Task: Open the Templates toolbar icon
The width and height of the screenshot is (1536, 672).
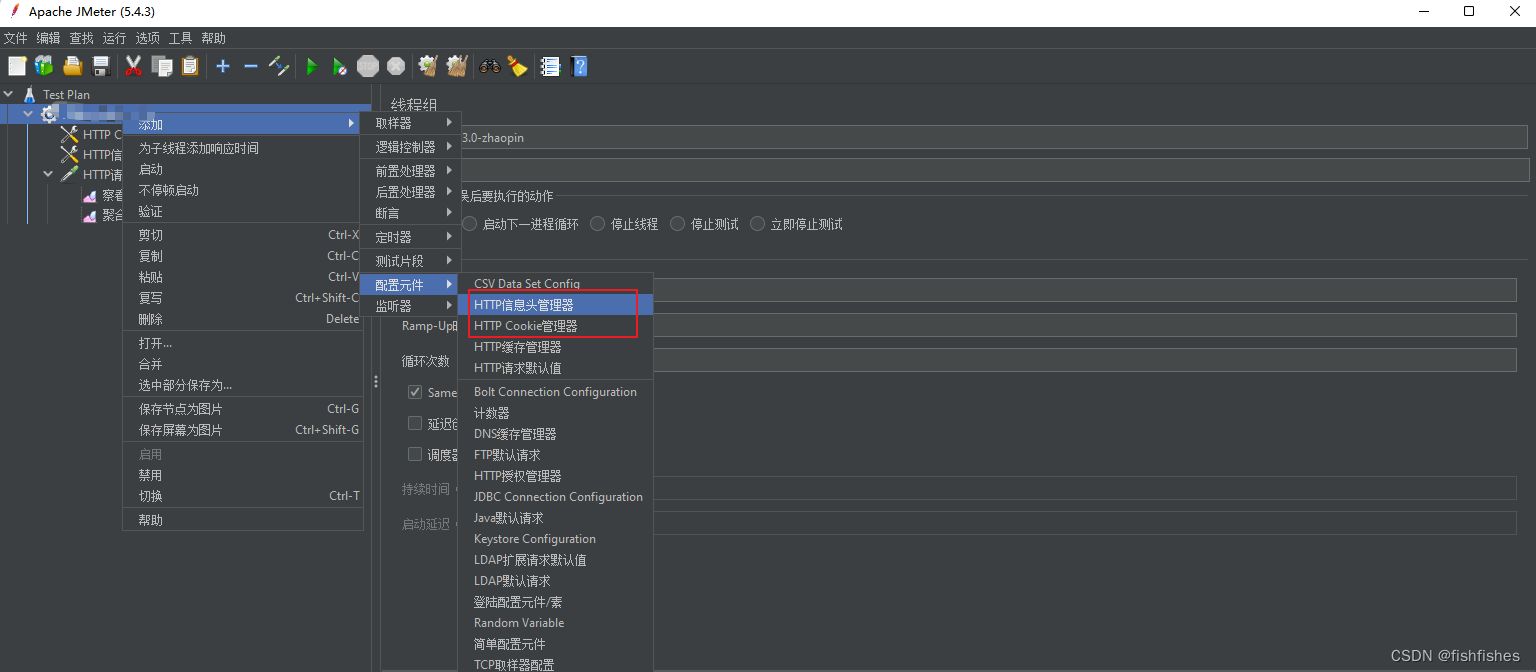Action: tap(44, 66)
